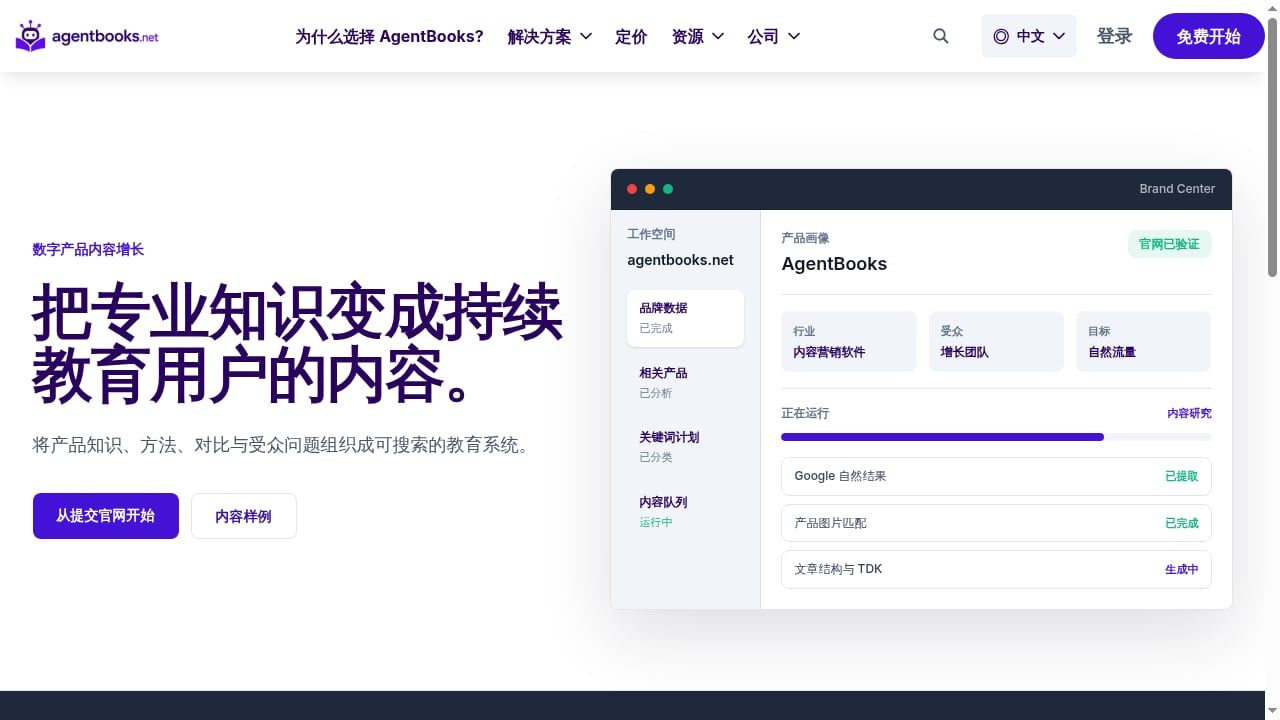Click the 产品图片匹配 row
Viewport: 1280px width, 720px height.
(x=996, y=523)
